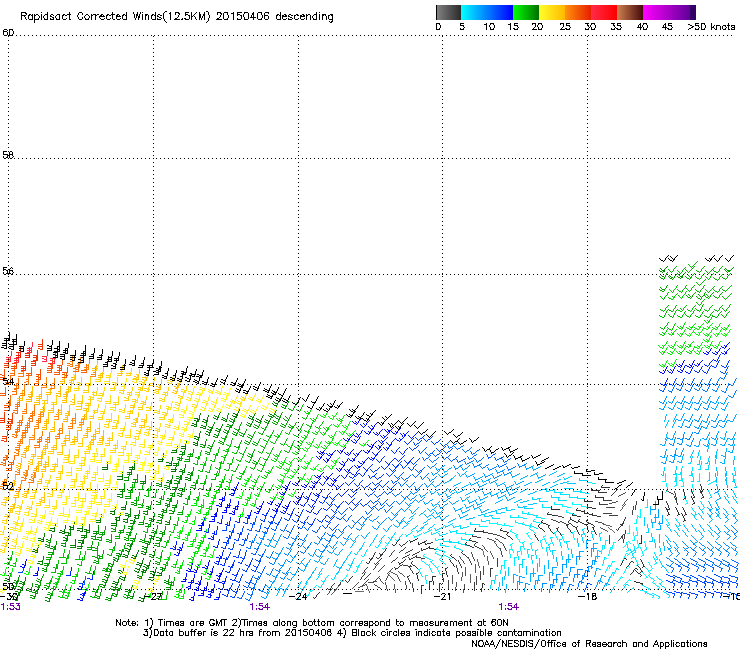This screenshot has height=650, width=740.
Task: Click the legend label '25'
Action: [565, 27]
